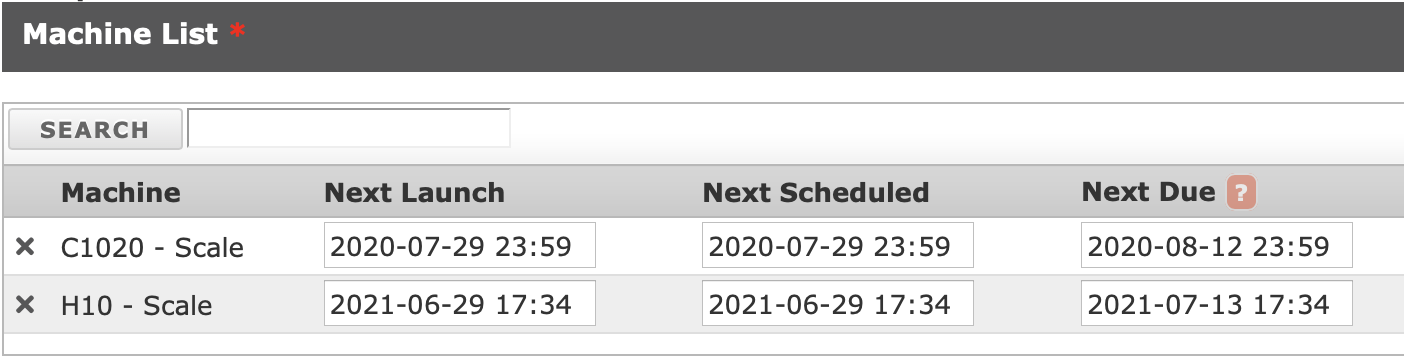
Task: Click the SEARCH button
Action: (95, 129)
